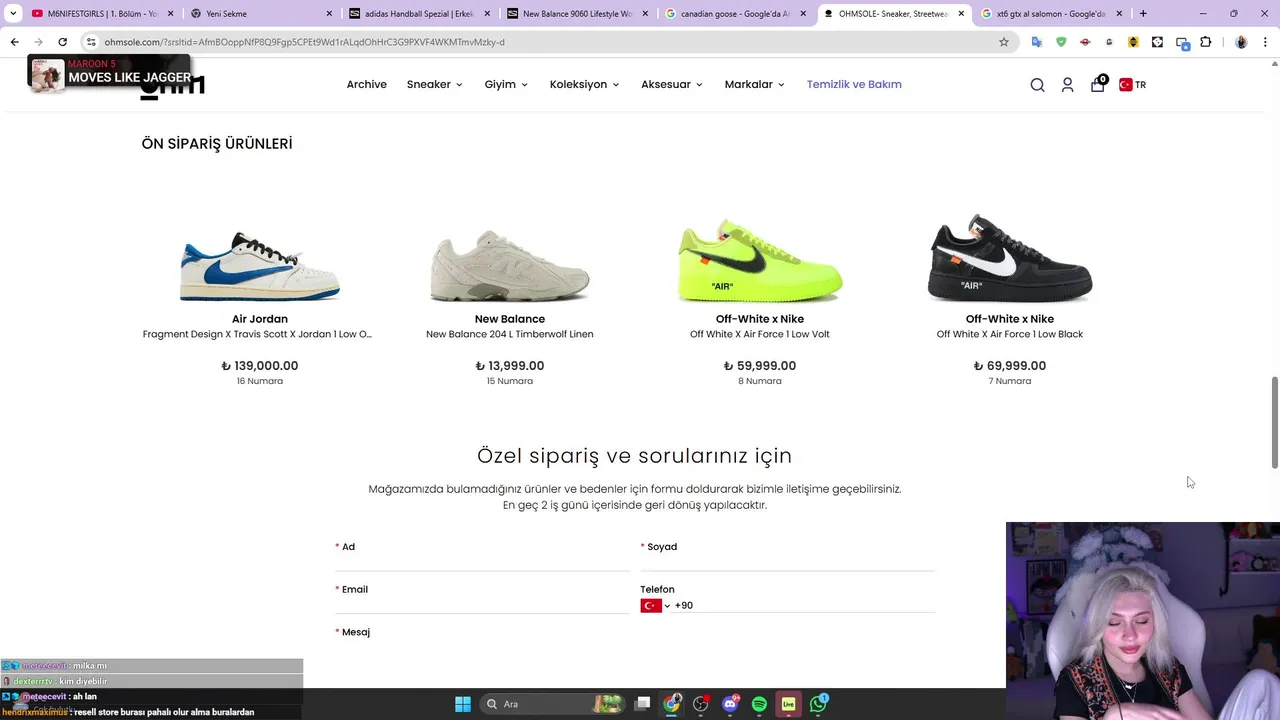Open the green shield adblock extension

[x=1061, y=42]
